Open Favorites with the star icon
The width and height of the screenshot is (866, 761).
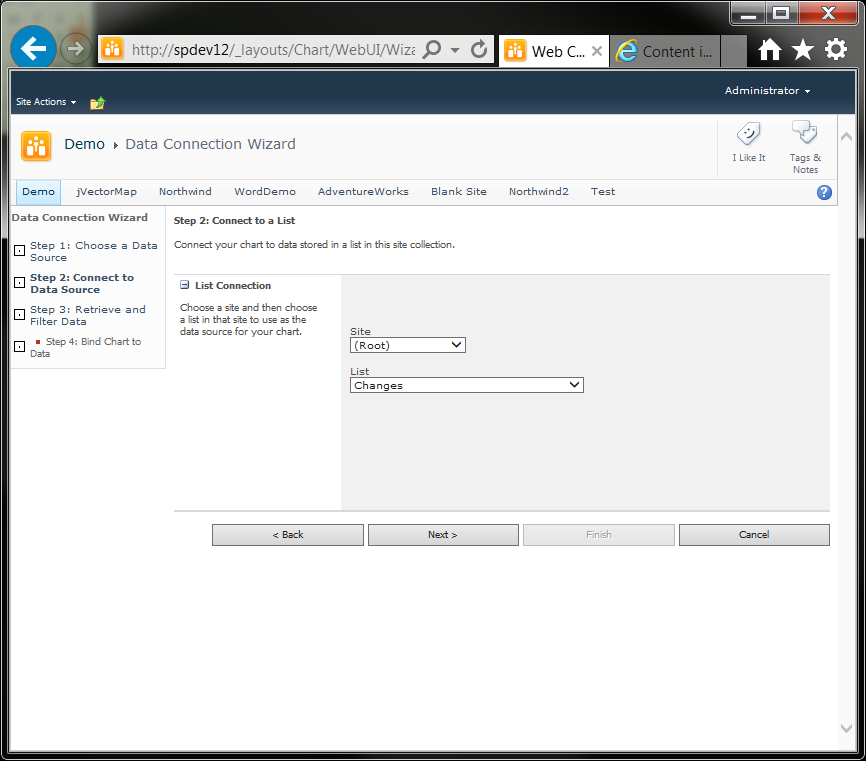pos(802,50)
